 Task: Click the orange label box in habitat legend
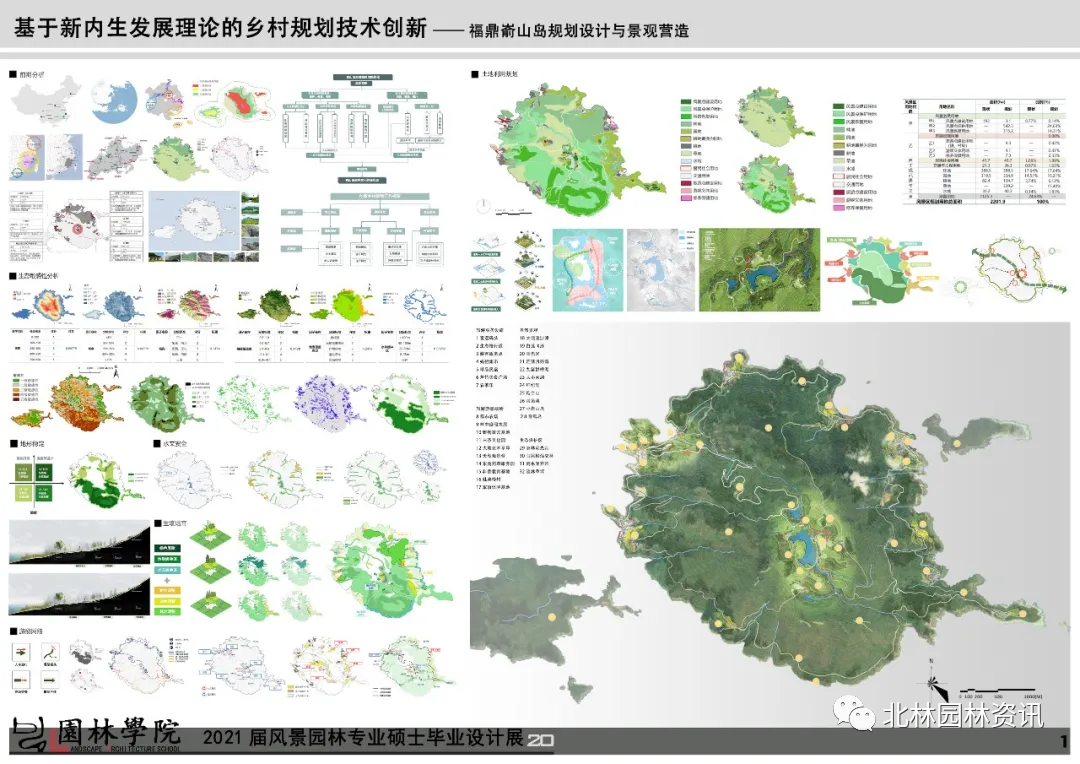[167, 590]
